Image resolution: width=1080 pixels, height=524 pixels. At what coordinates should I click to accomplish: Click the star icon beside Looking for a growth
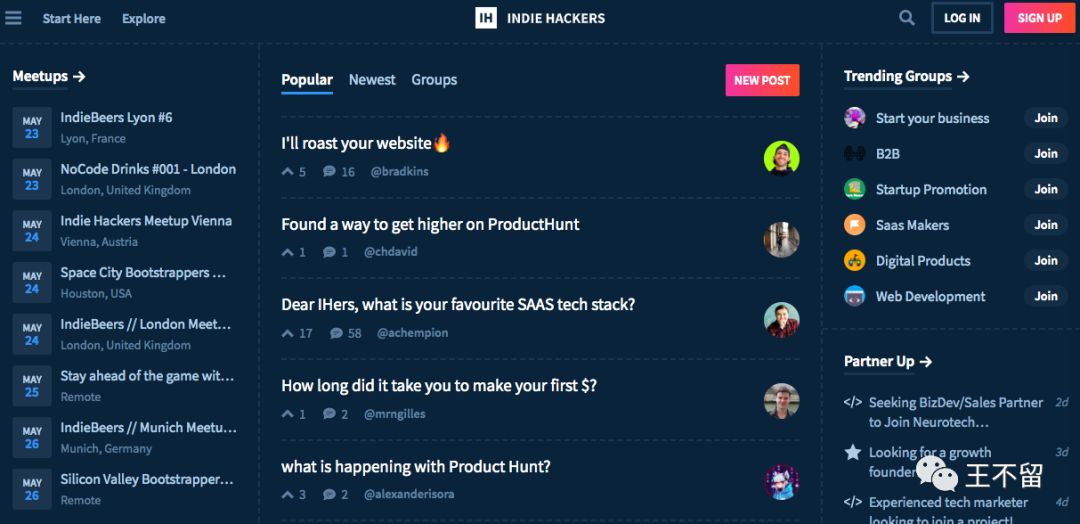pos(853,452)
